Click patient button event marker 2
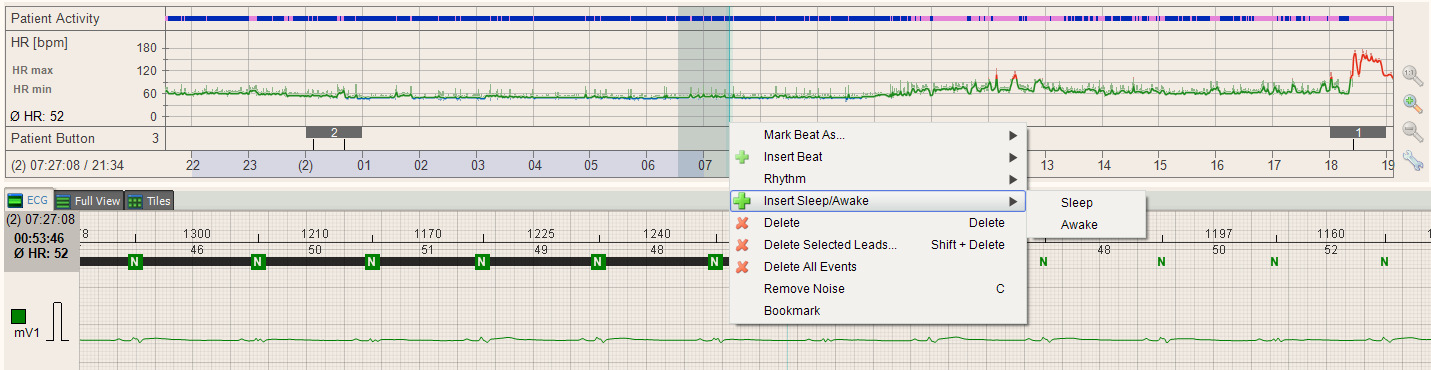 [334, 132]
